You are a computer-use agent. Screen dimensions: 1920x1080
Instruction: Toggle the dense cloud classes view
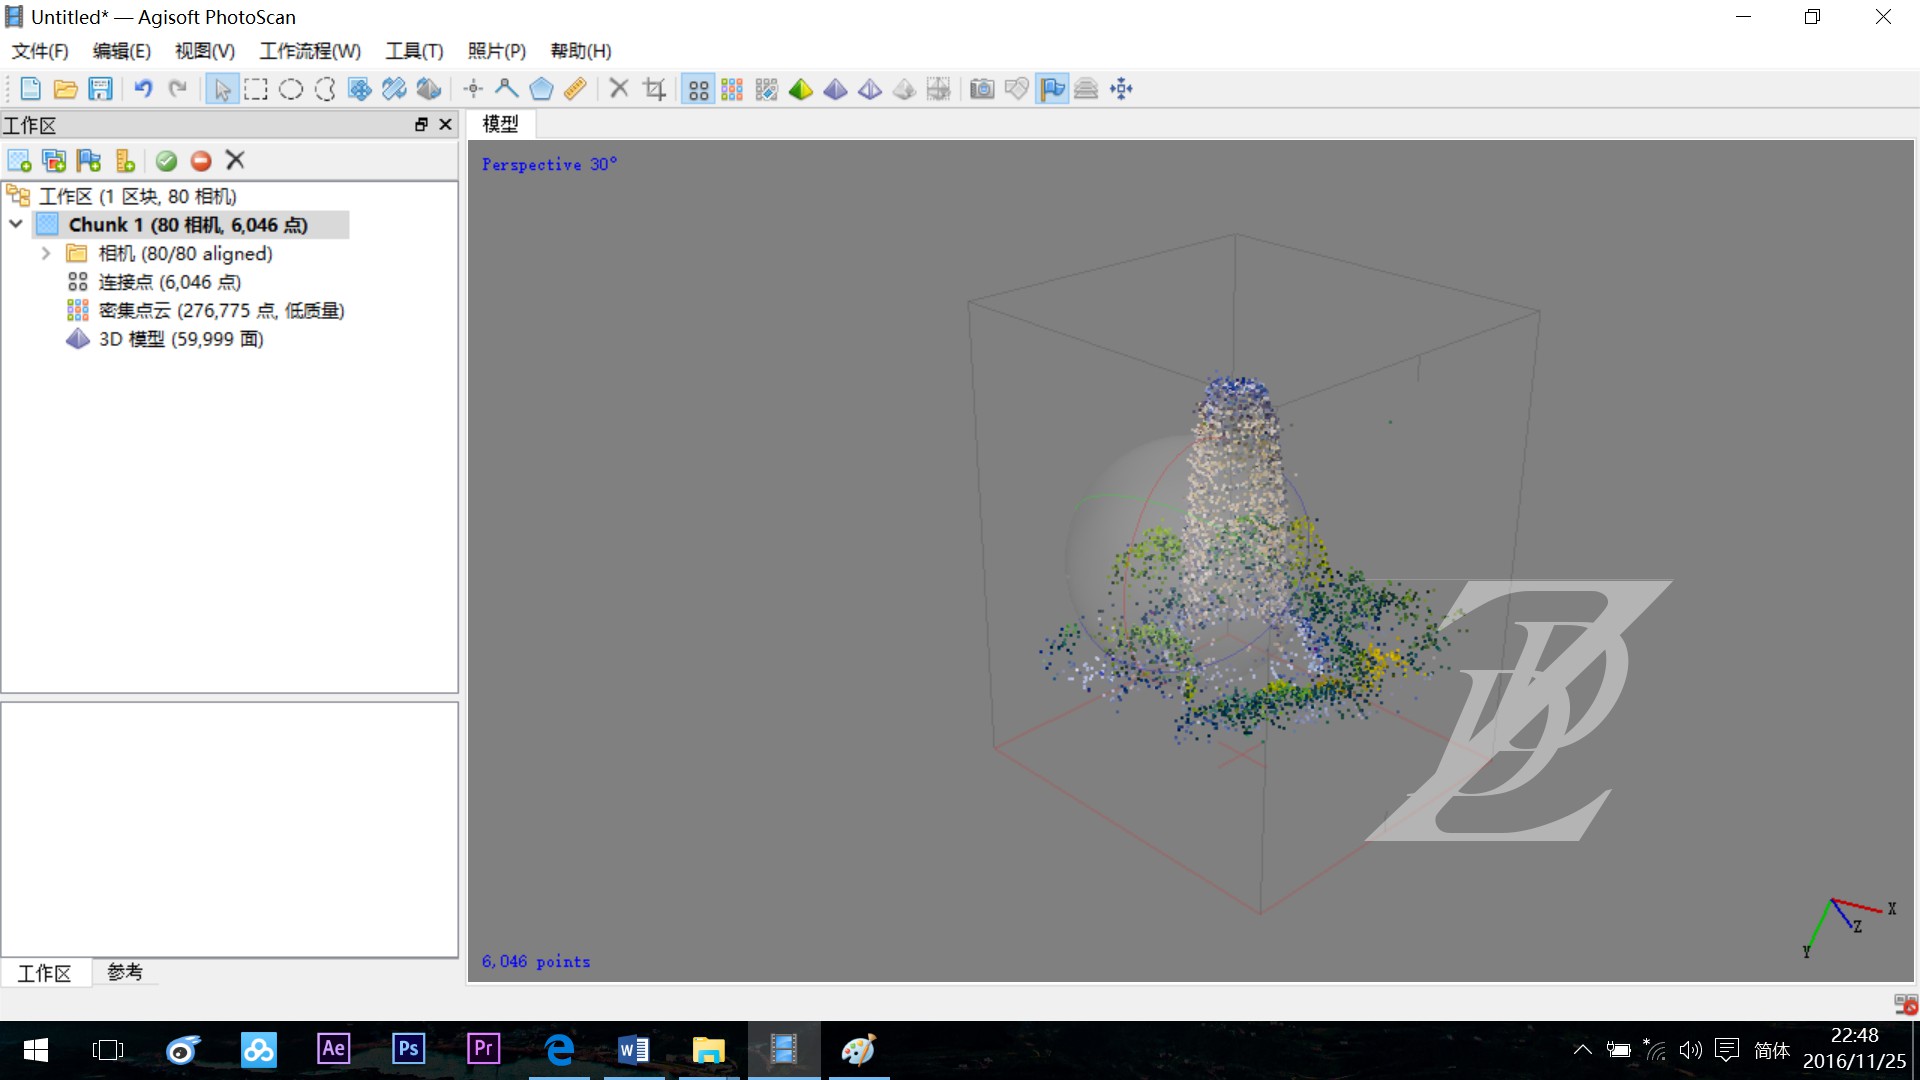point(767,89)
